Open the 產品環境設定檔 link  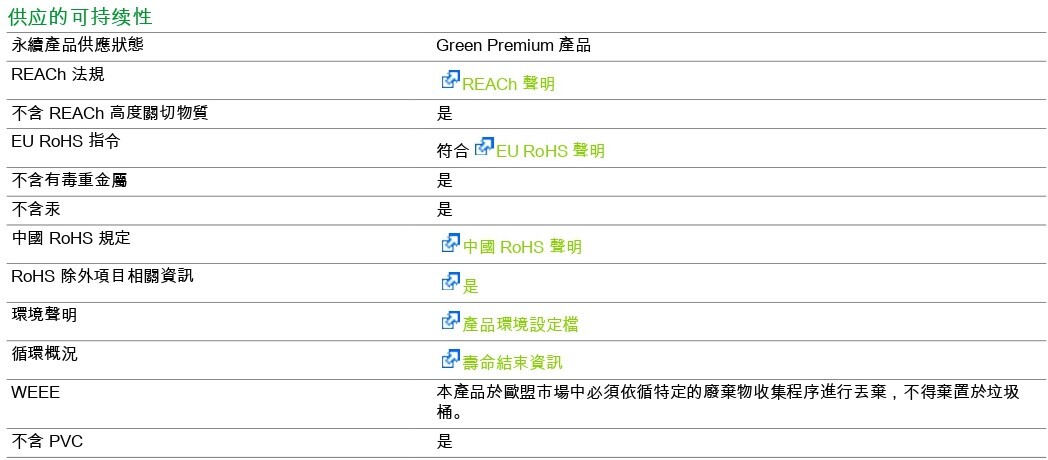520,325
